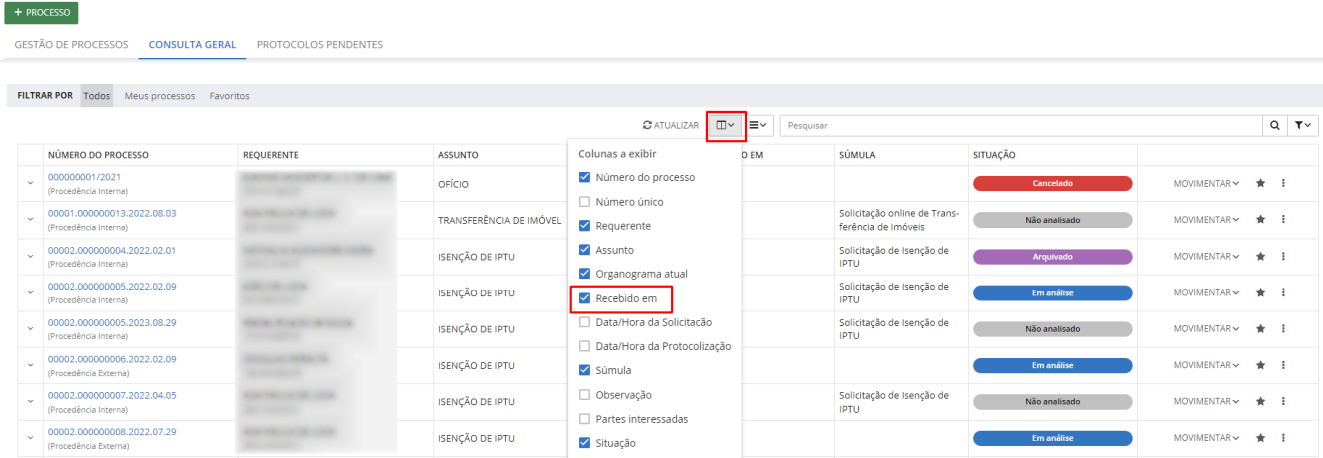Image resolution: width=1323 pixels, height=458 pixels.
Task: Open the Gestão de Processos tab
Action: pyautogui.click(x=71, y=45)
